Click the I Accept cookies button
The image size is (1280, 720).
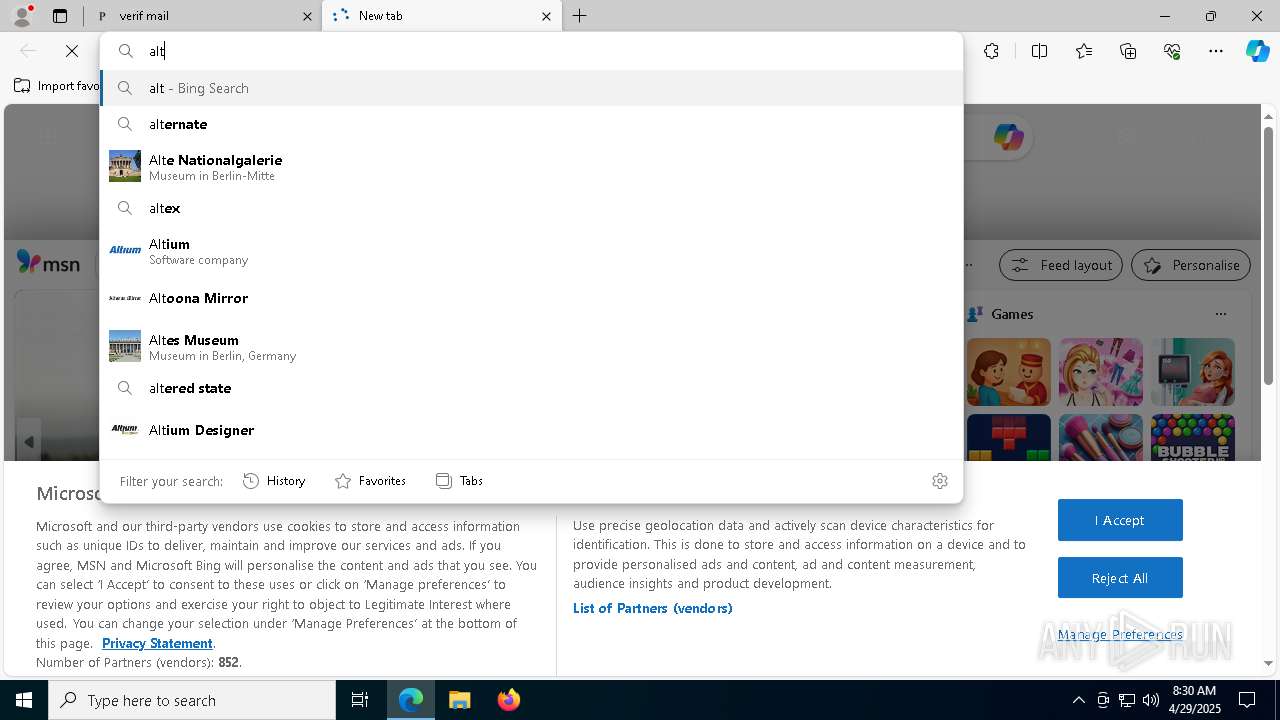tap(1120, 520)
